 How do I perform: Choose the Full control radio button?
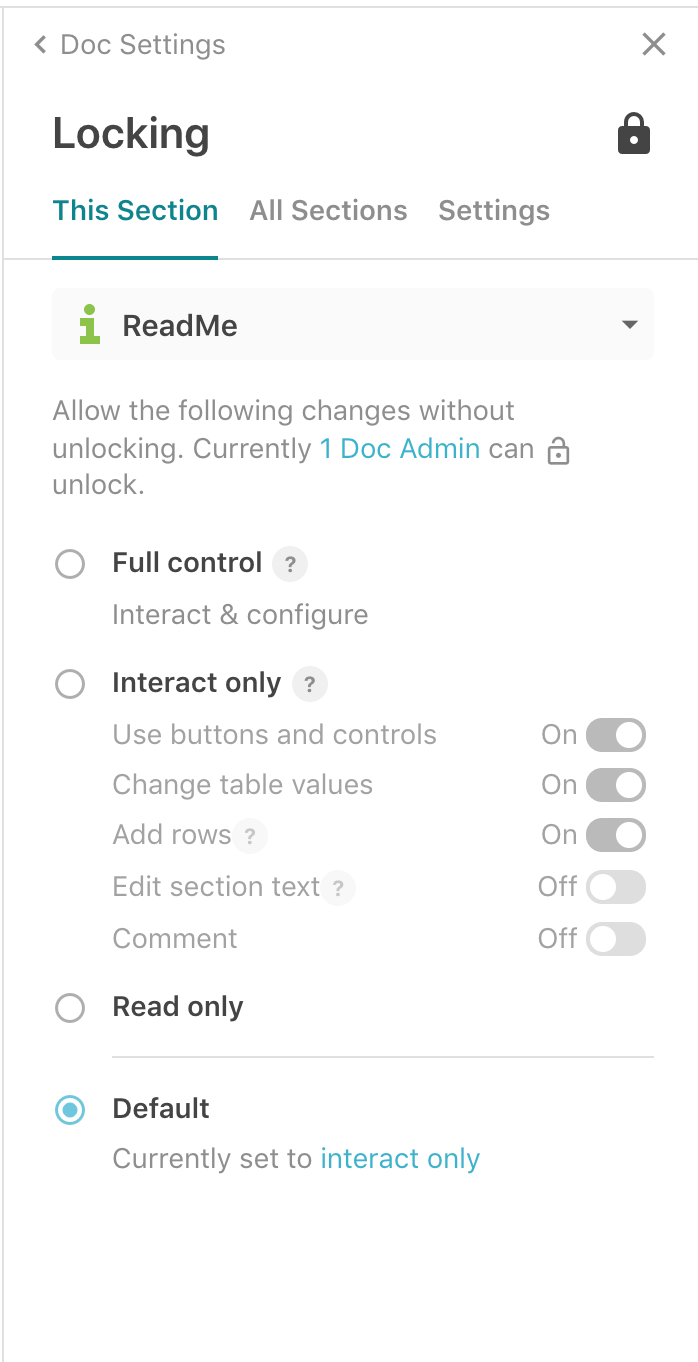click(70, 564)
